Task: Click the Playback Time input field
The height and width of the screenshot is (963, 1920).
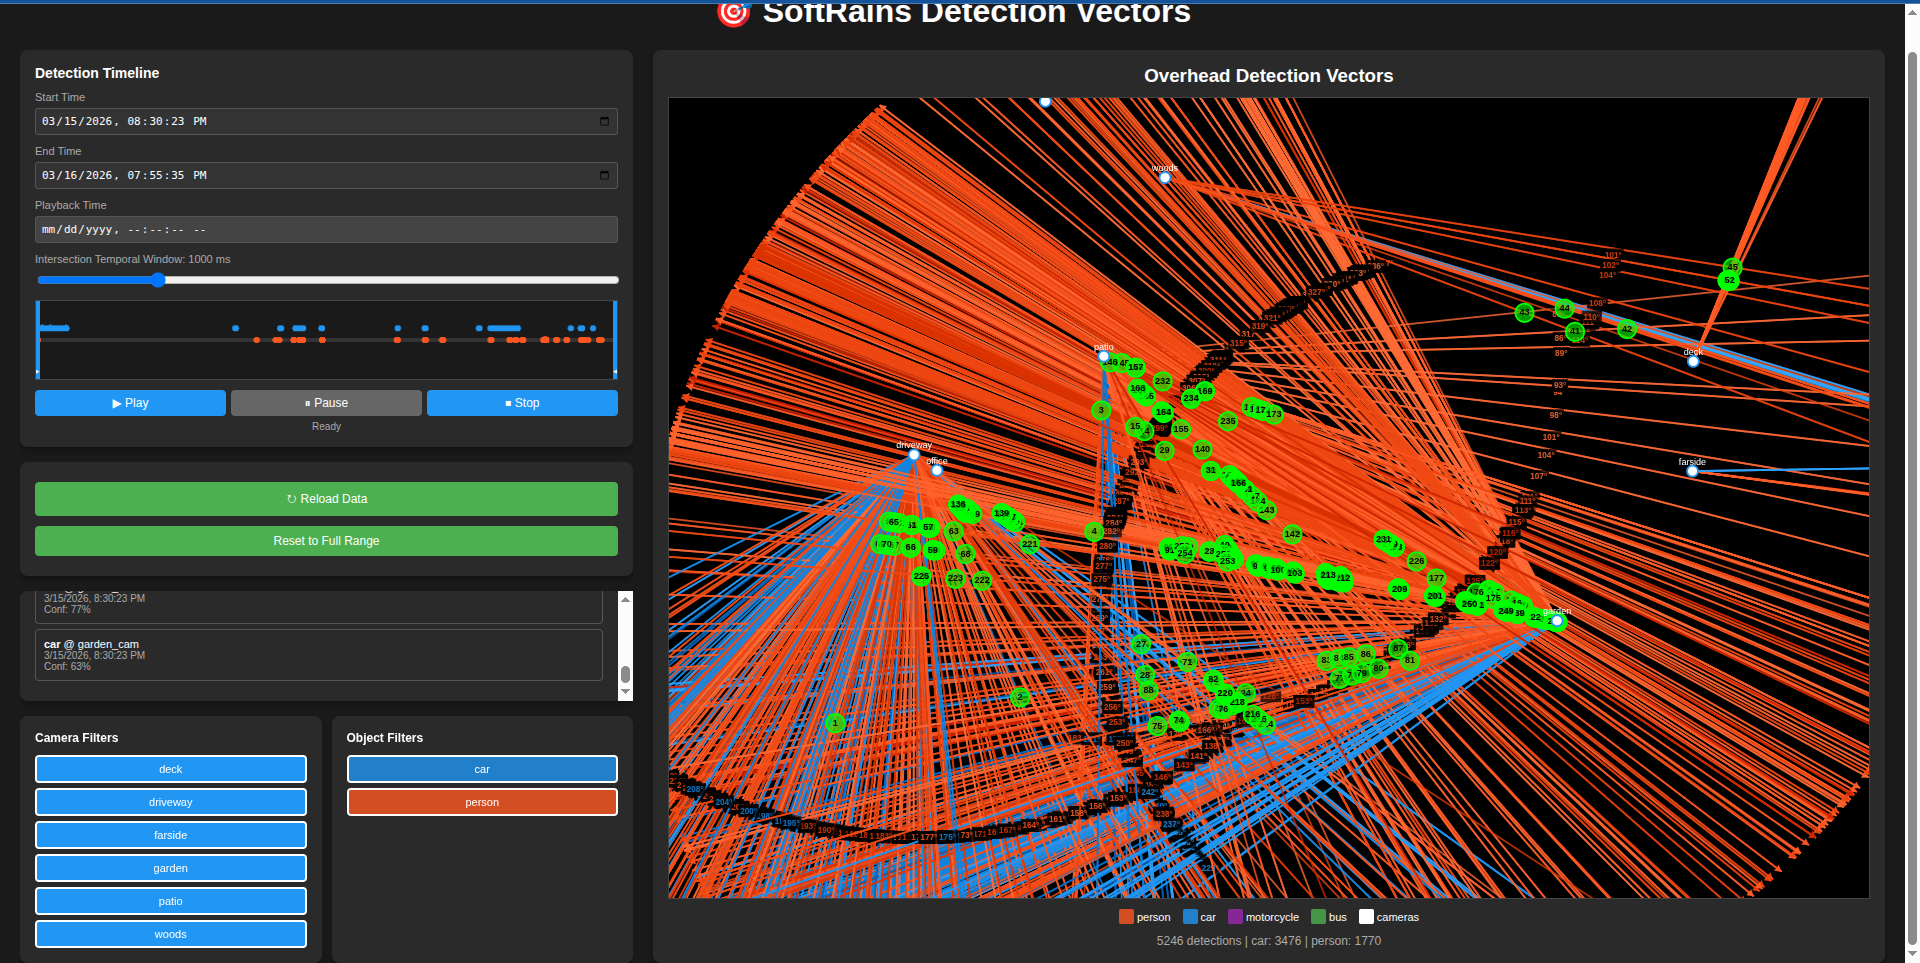Action: point(326,229)
